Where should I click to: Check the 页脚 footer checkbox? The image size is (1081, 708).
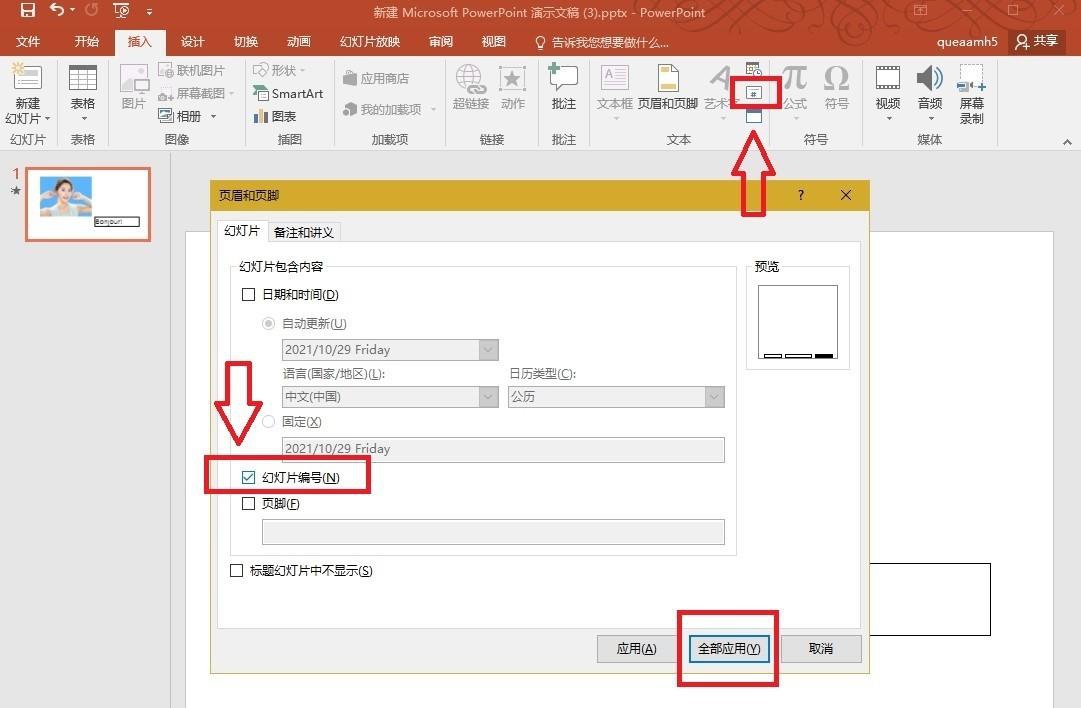pyautogui.click(x=248, y=503)
